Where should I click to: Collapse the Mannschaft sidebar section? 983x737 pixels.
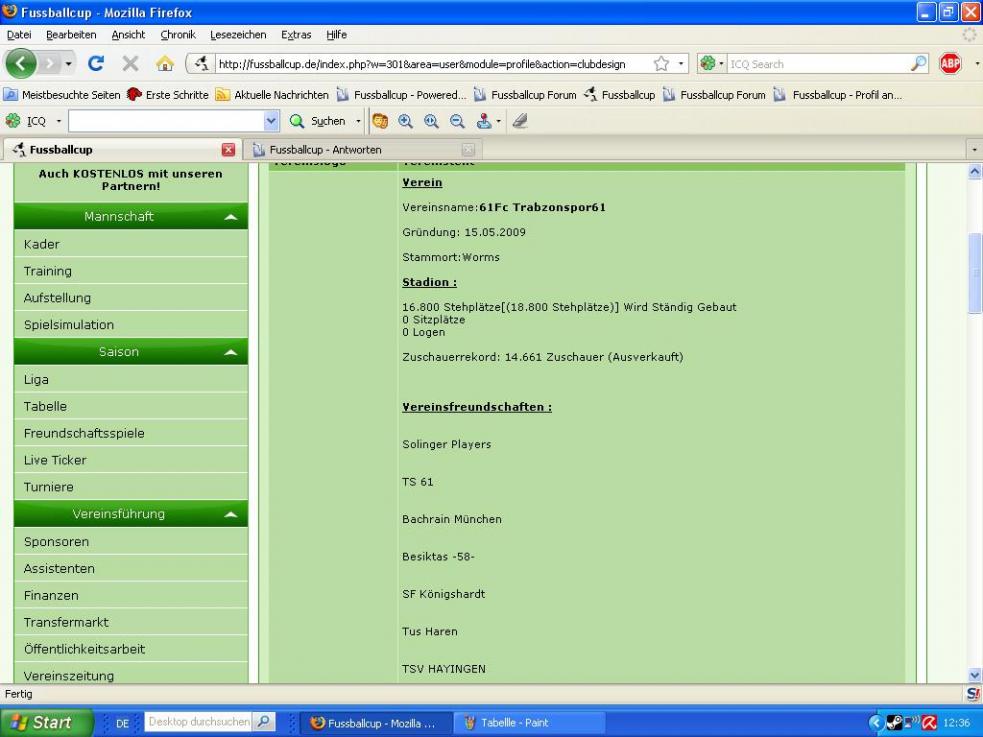[x=230, y=217]
